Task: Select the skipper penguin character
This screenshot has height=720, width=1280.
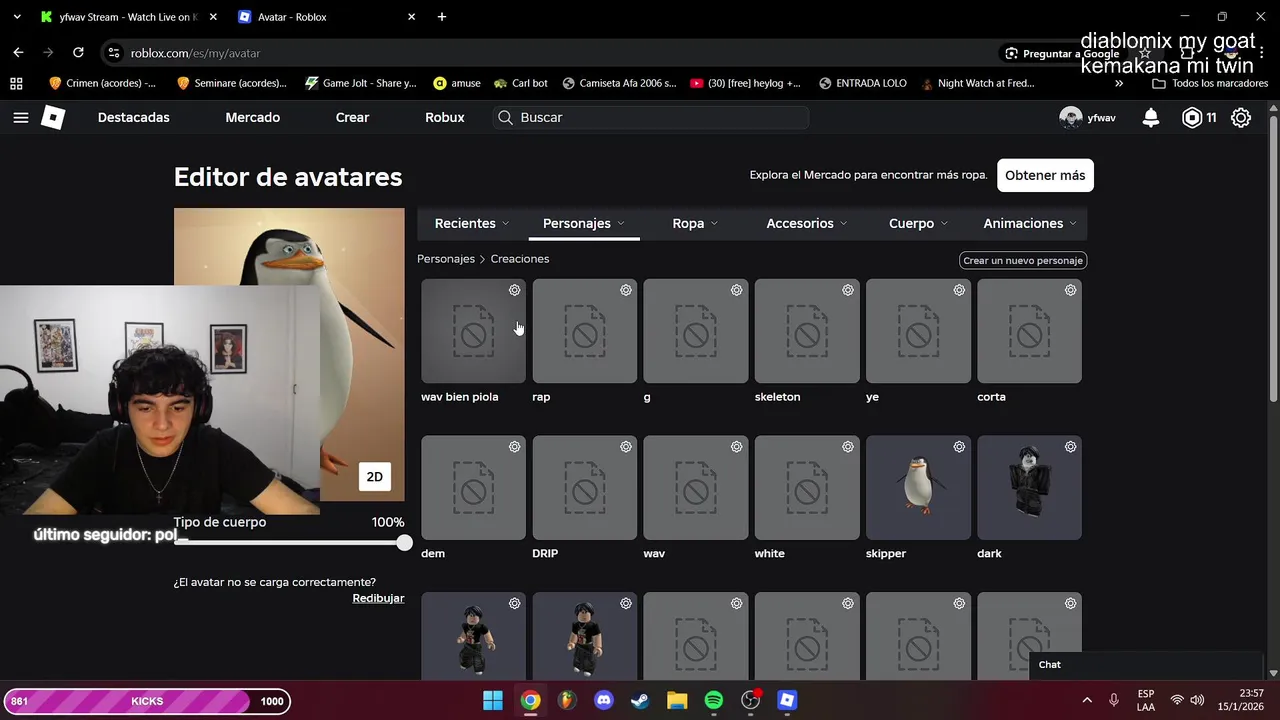Action: pos(918,488)
